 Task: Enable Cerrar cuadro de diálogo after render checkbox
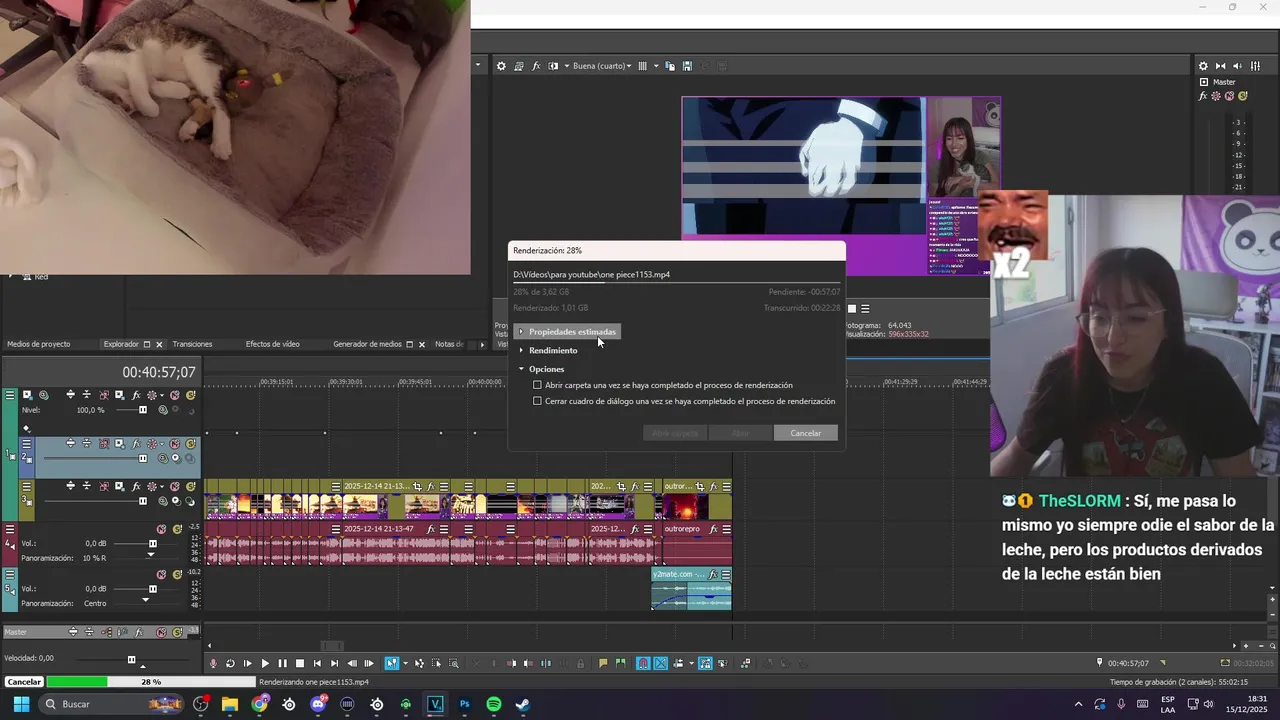click(x=537, y=401)
